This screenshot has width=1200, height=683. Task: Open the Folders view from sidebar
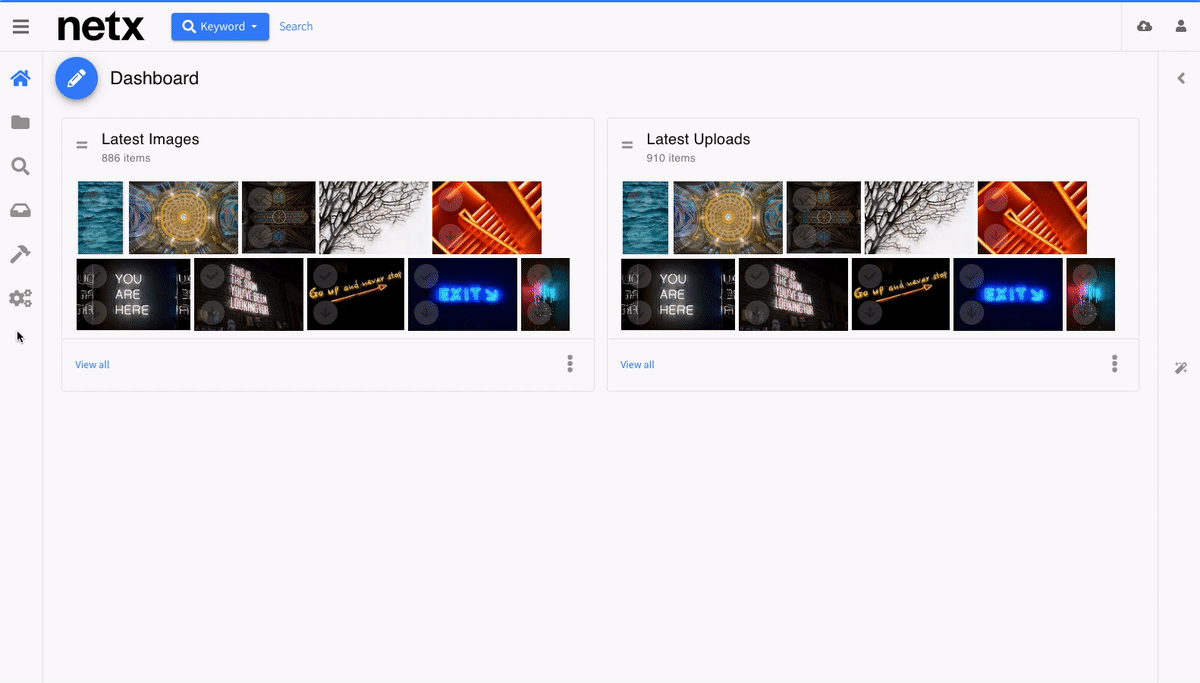click(20, 122)
